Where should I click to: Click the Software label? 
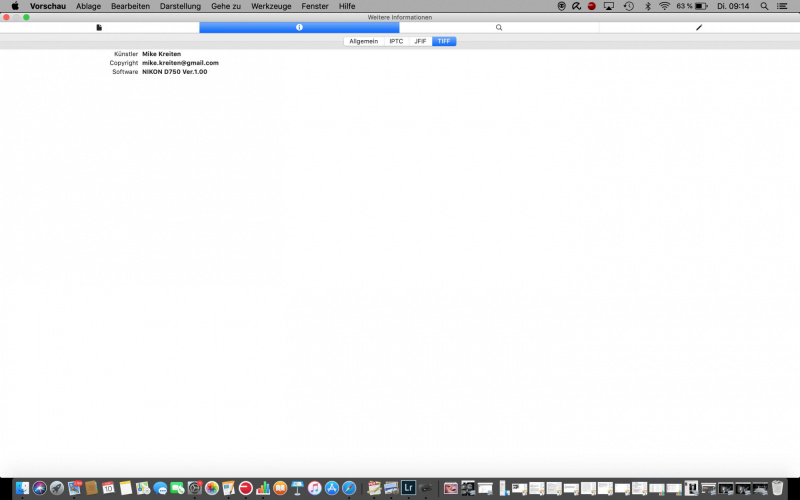coord(125,72)
